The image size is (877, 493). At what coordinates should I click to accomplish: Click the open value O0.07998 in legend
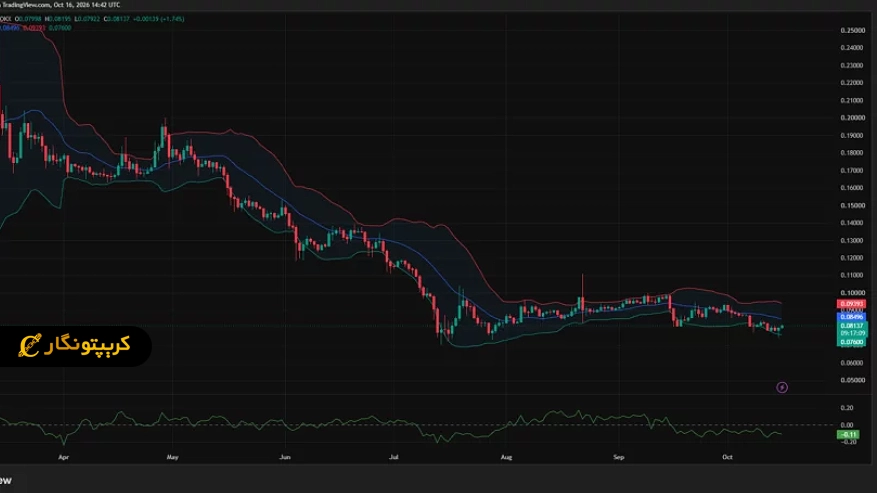click(x=28, y=19)
